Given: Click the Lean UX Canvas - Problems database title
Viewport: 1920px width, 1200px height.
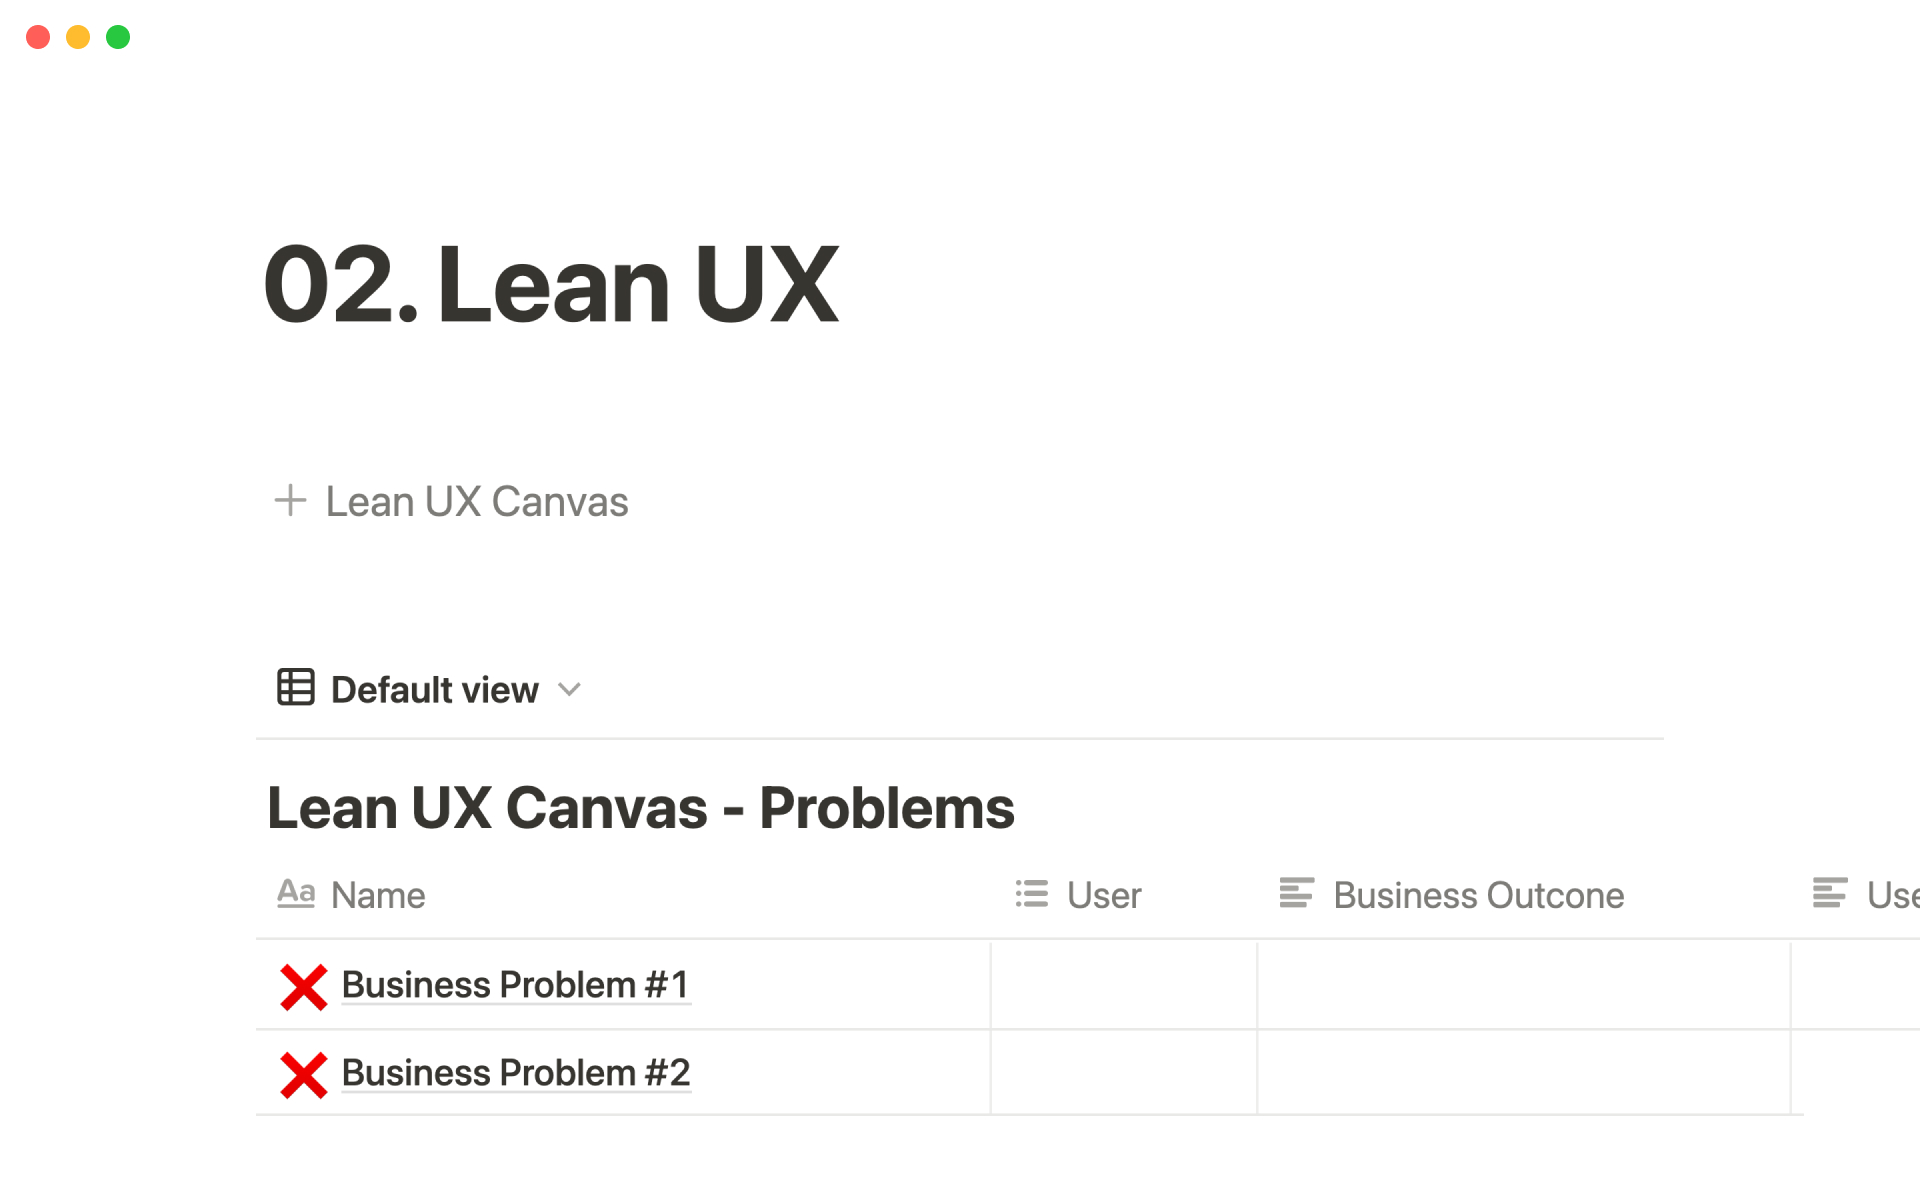Looking at the screenshot, I should coord(641,808).
